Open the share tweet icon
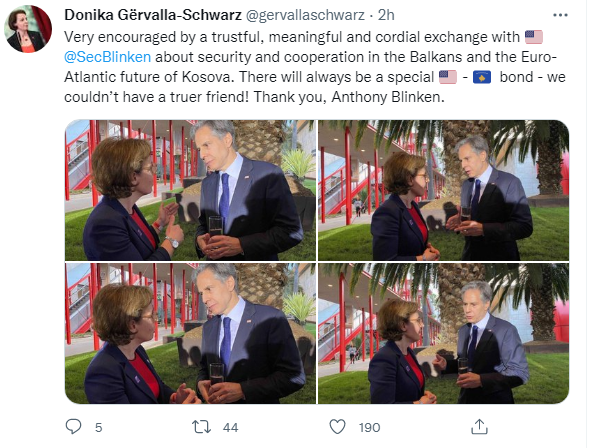 tap(470, 427)
